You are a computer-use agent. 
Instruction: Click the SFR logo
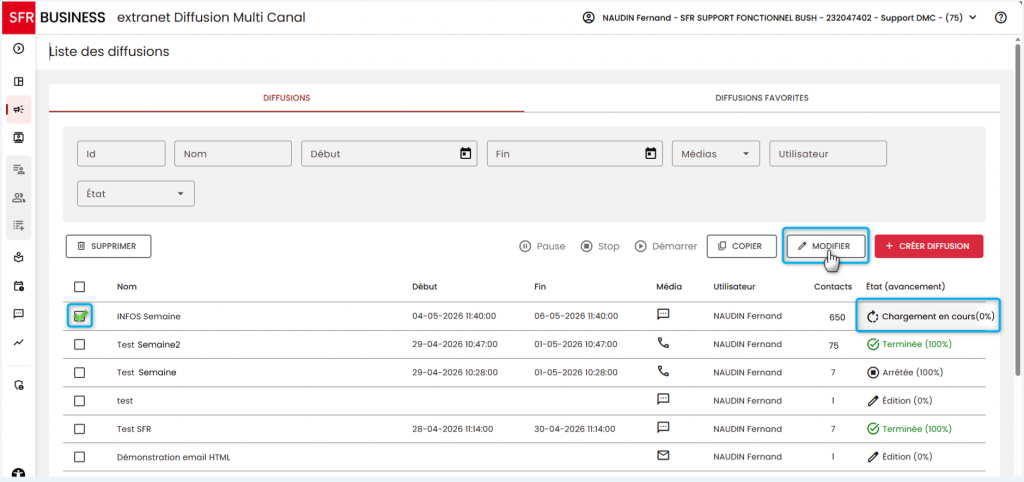click(18, 17)
